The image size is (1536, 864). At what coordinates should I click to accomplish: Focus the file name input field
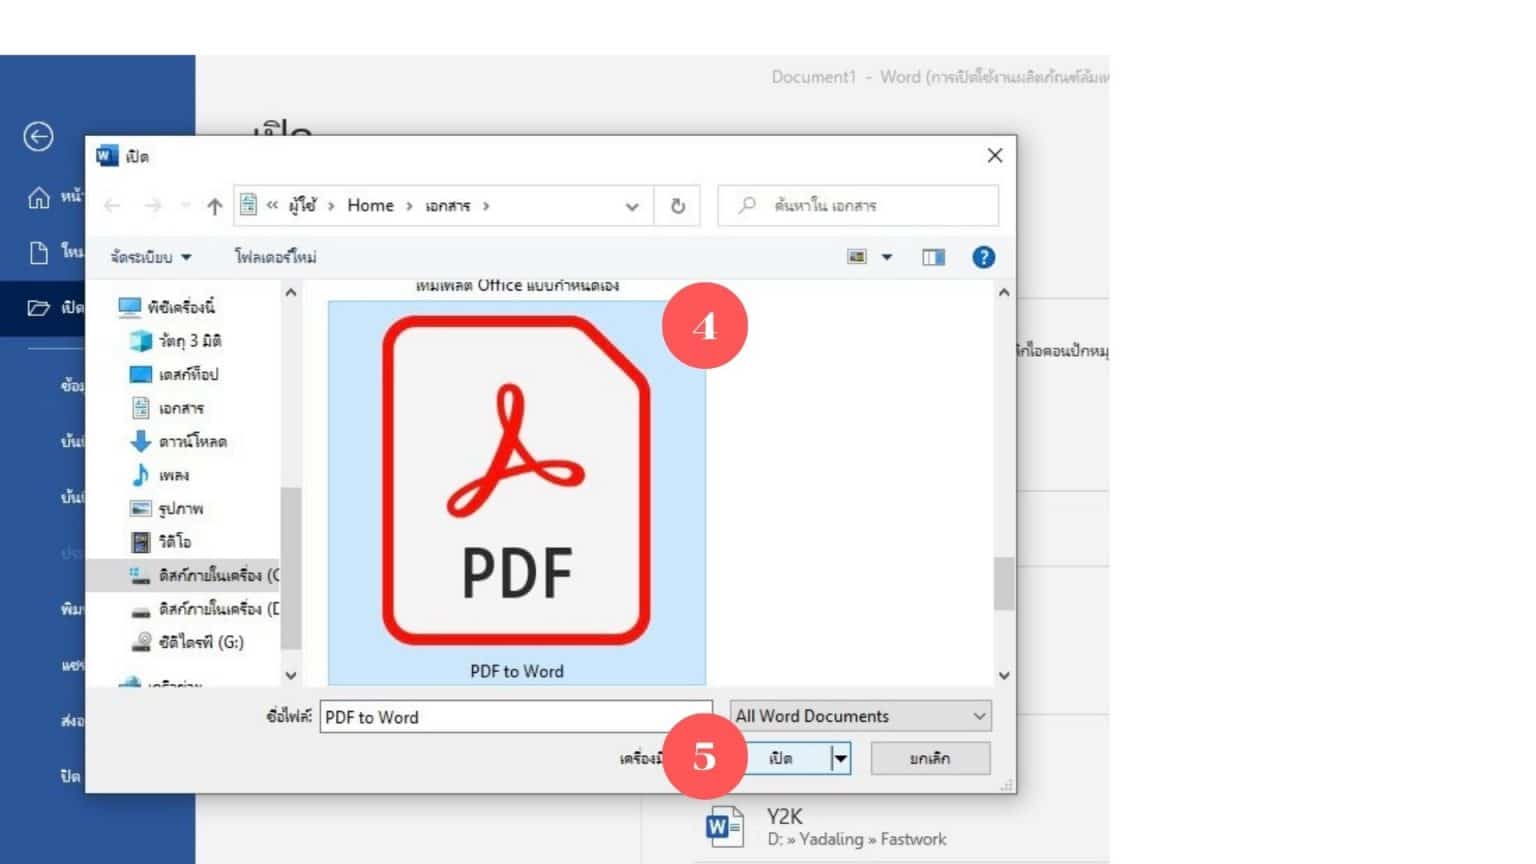coord(516,717)
